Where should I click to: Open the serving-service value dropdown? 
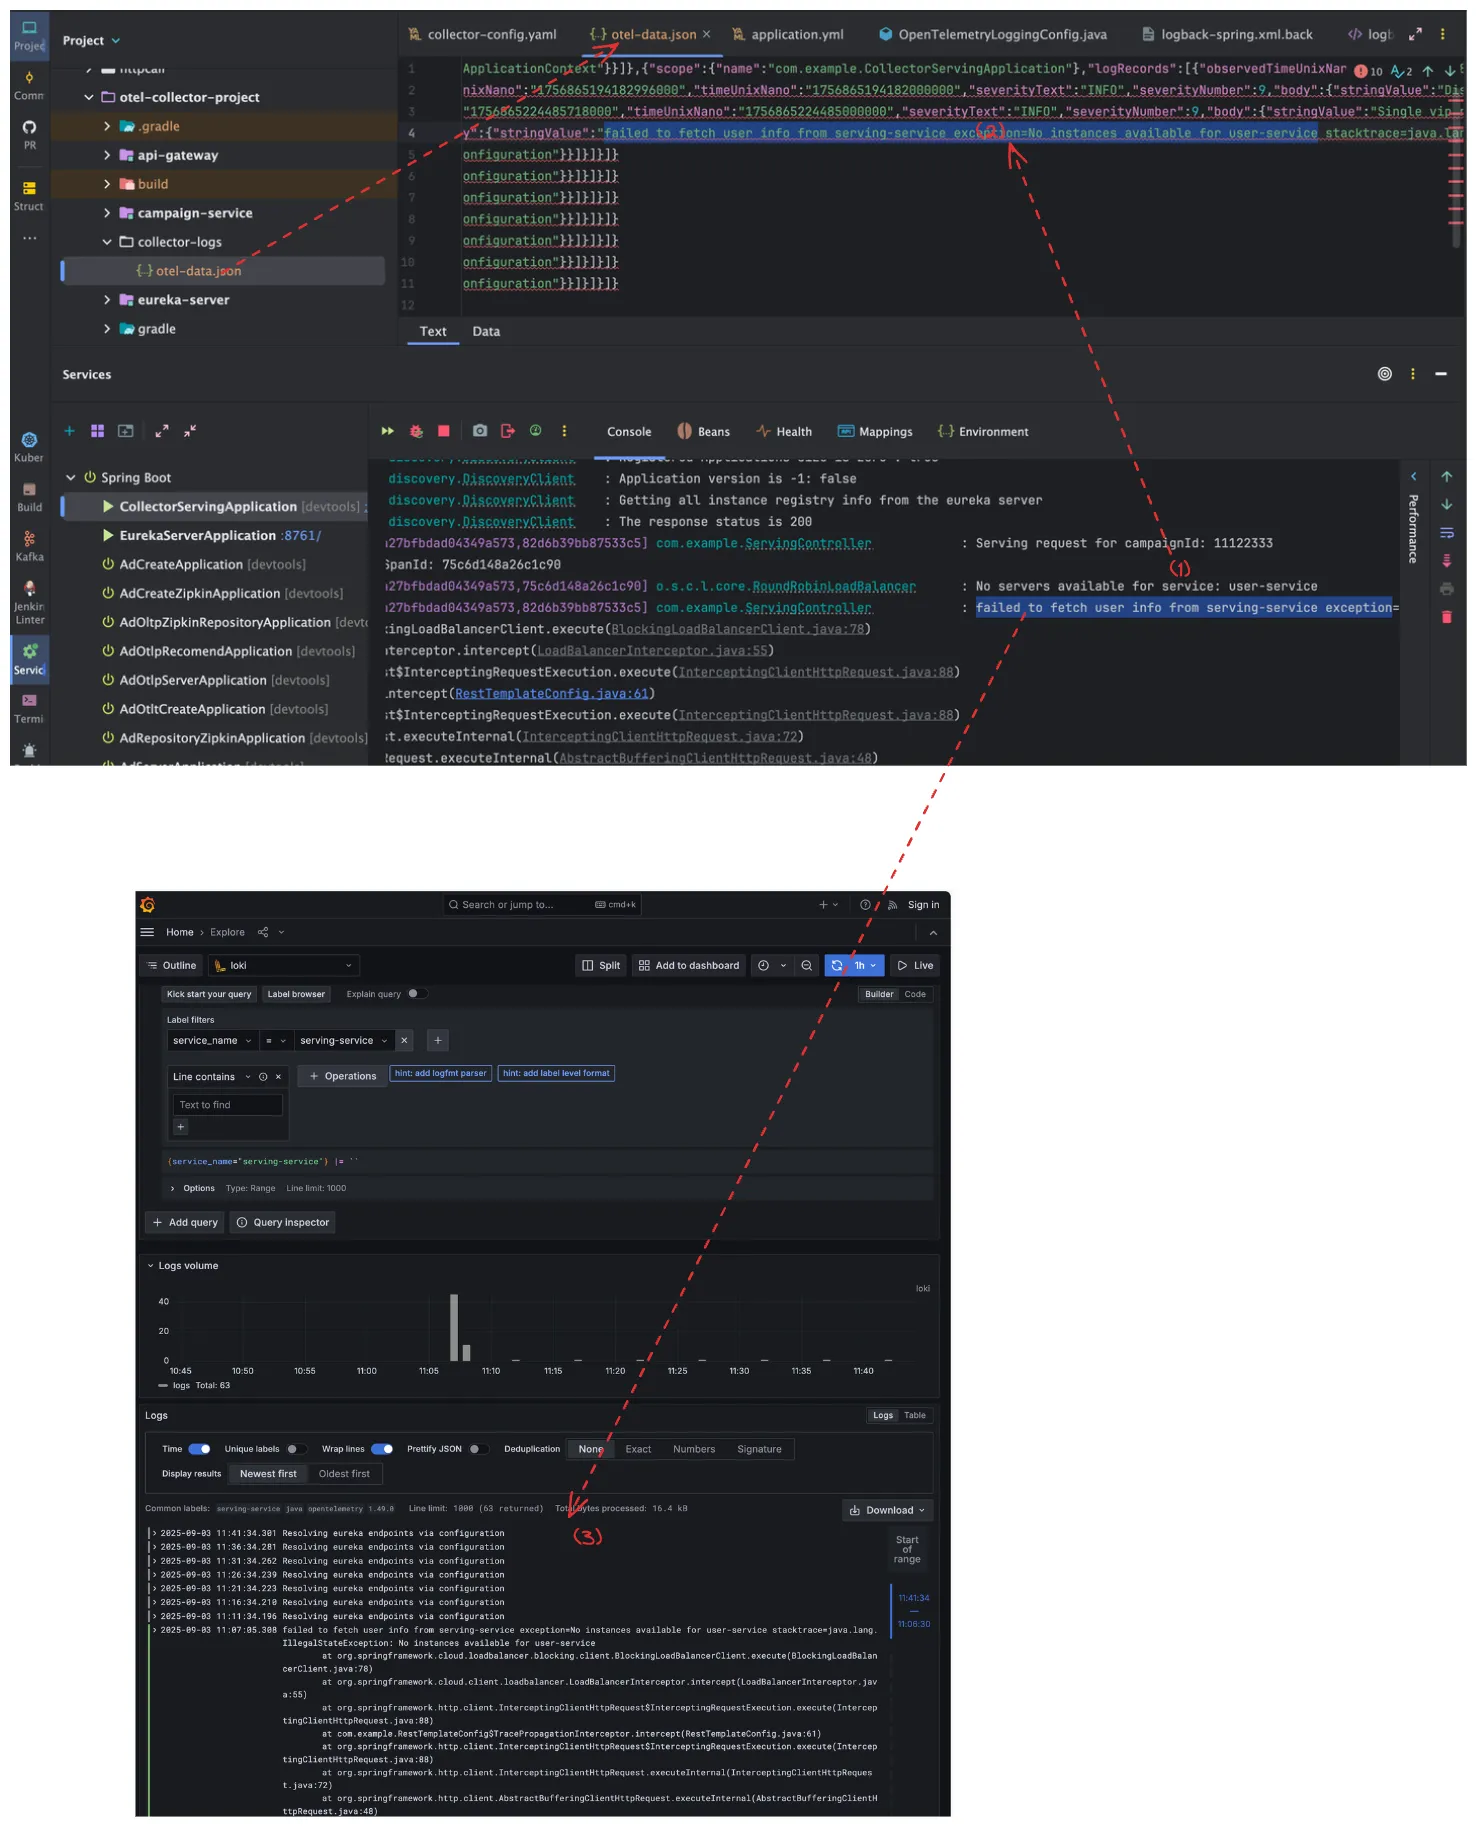point(343,1041)
